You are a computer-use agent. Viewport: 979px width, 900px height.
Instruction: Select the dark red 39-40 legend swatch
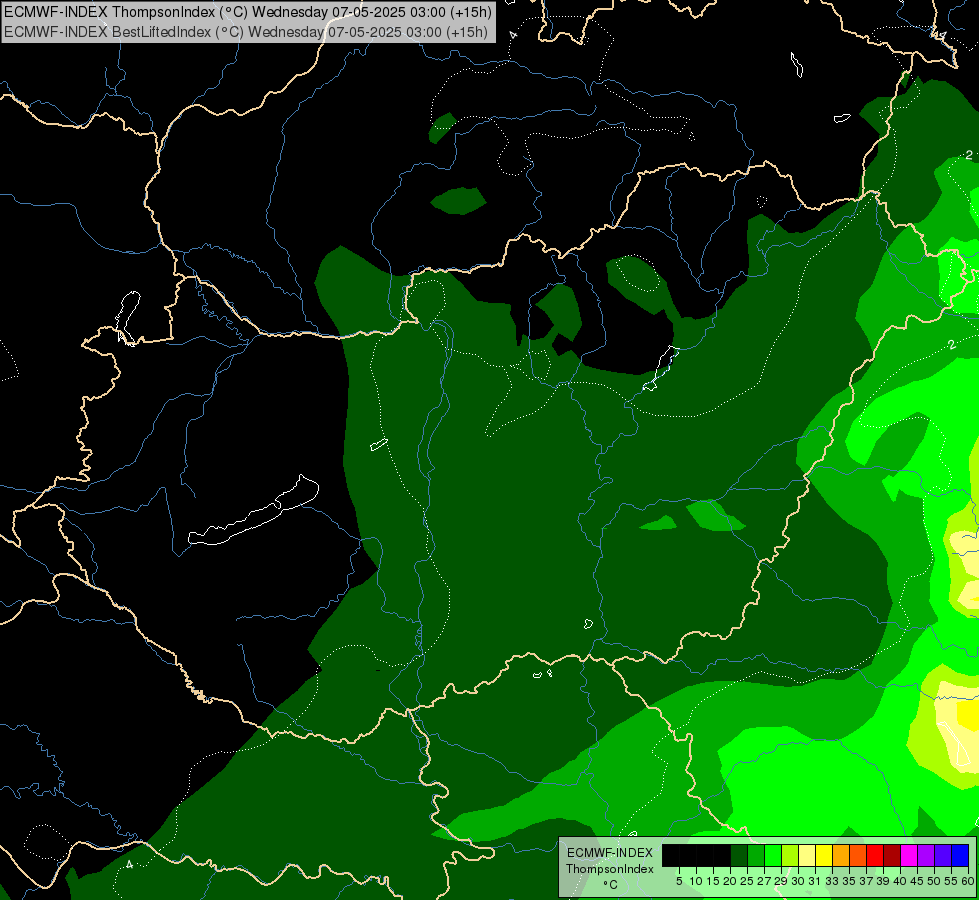892,855
